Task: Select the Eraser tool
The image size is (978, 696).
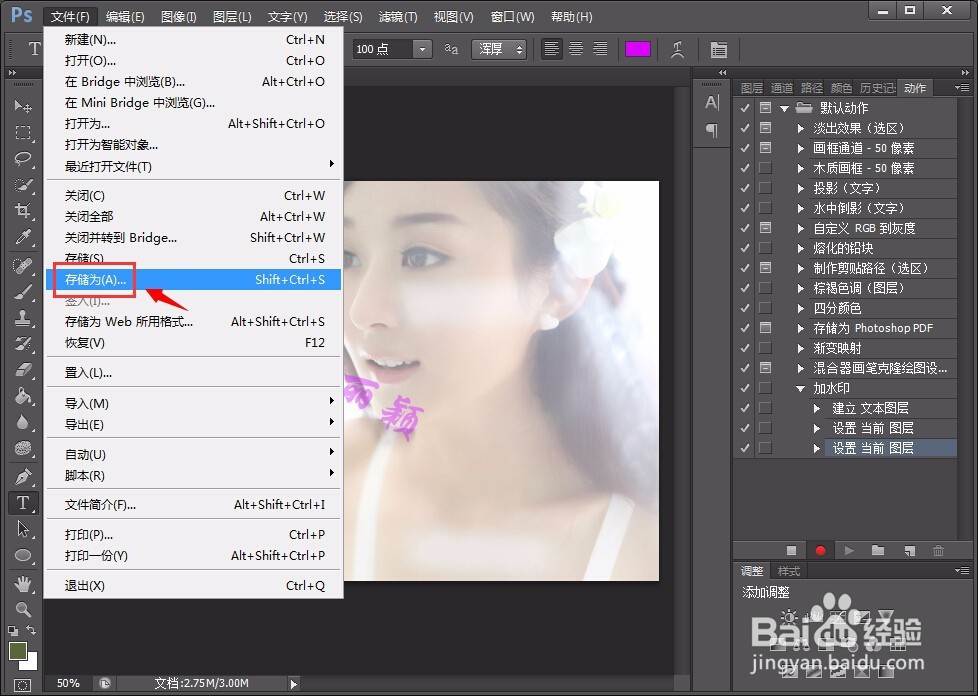Action: click(x=23, y=370)
